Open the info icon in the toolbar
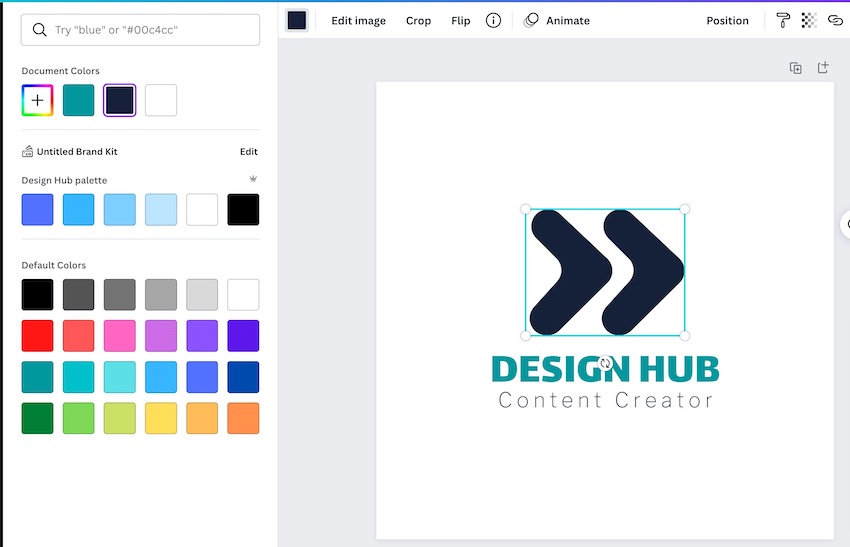Viewport: 850px width, 547px height. coord(493,21)
